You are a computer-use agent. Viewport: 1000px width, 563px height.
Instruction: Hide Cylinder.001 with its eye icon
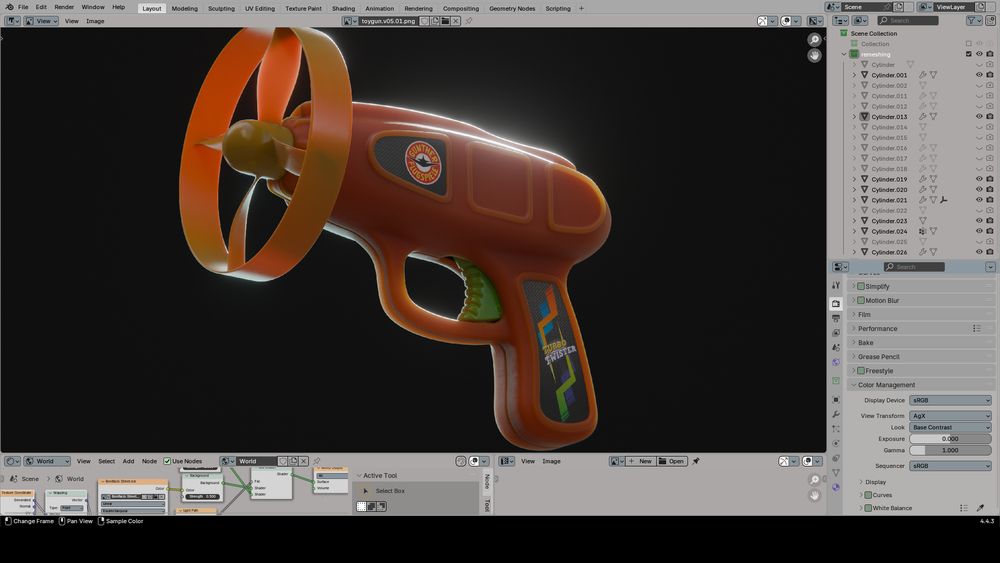tap(979, 75)
